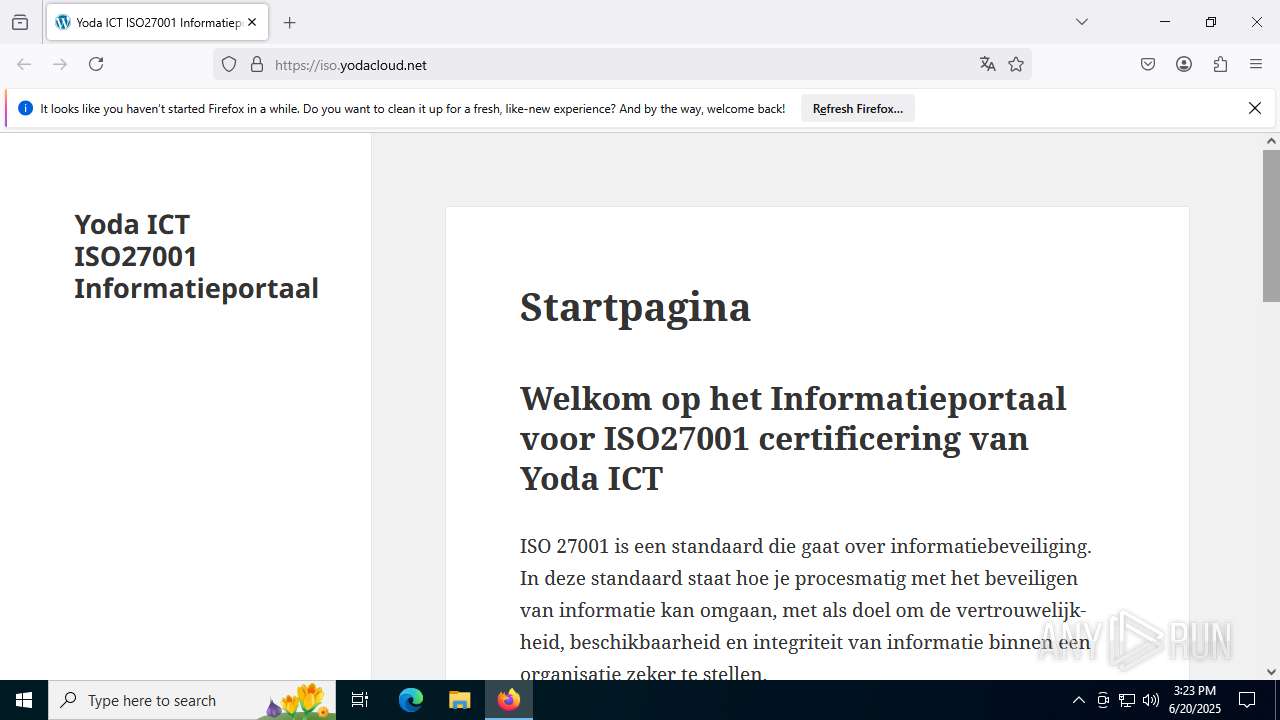Launch Microsoft Edge from taskbar
Image resolution: width=1280 pixels, height=720 pixels.
pos(411,700)
